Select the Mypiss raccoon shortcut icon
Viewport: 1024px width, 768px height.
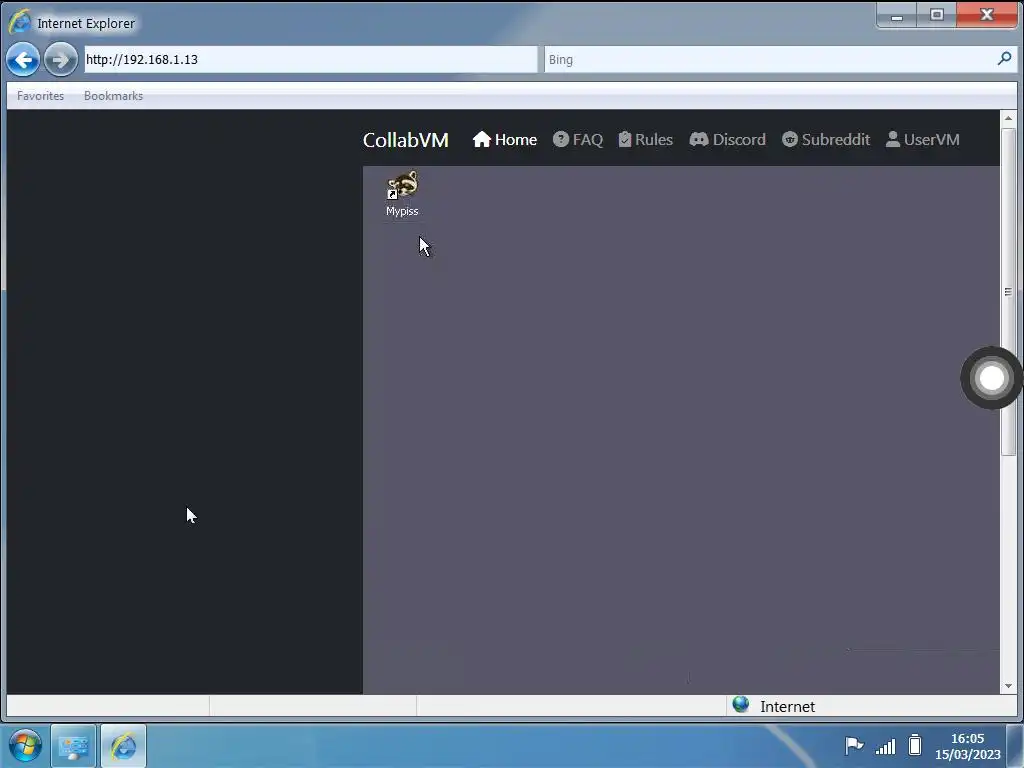point(402,193)
